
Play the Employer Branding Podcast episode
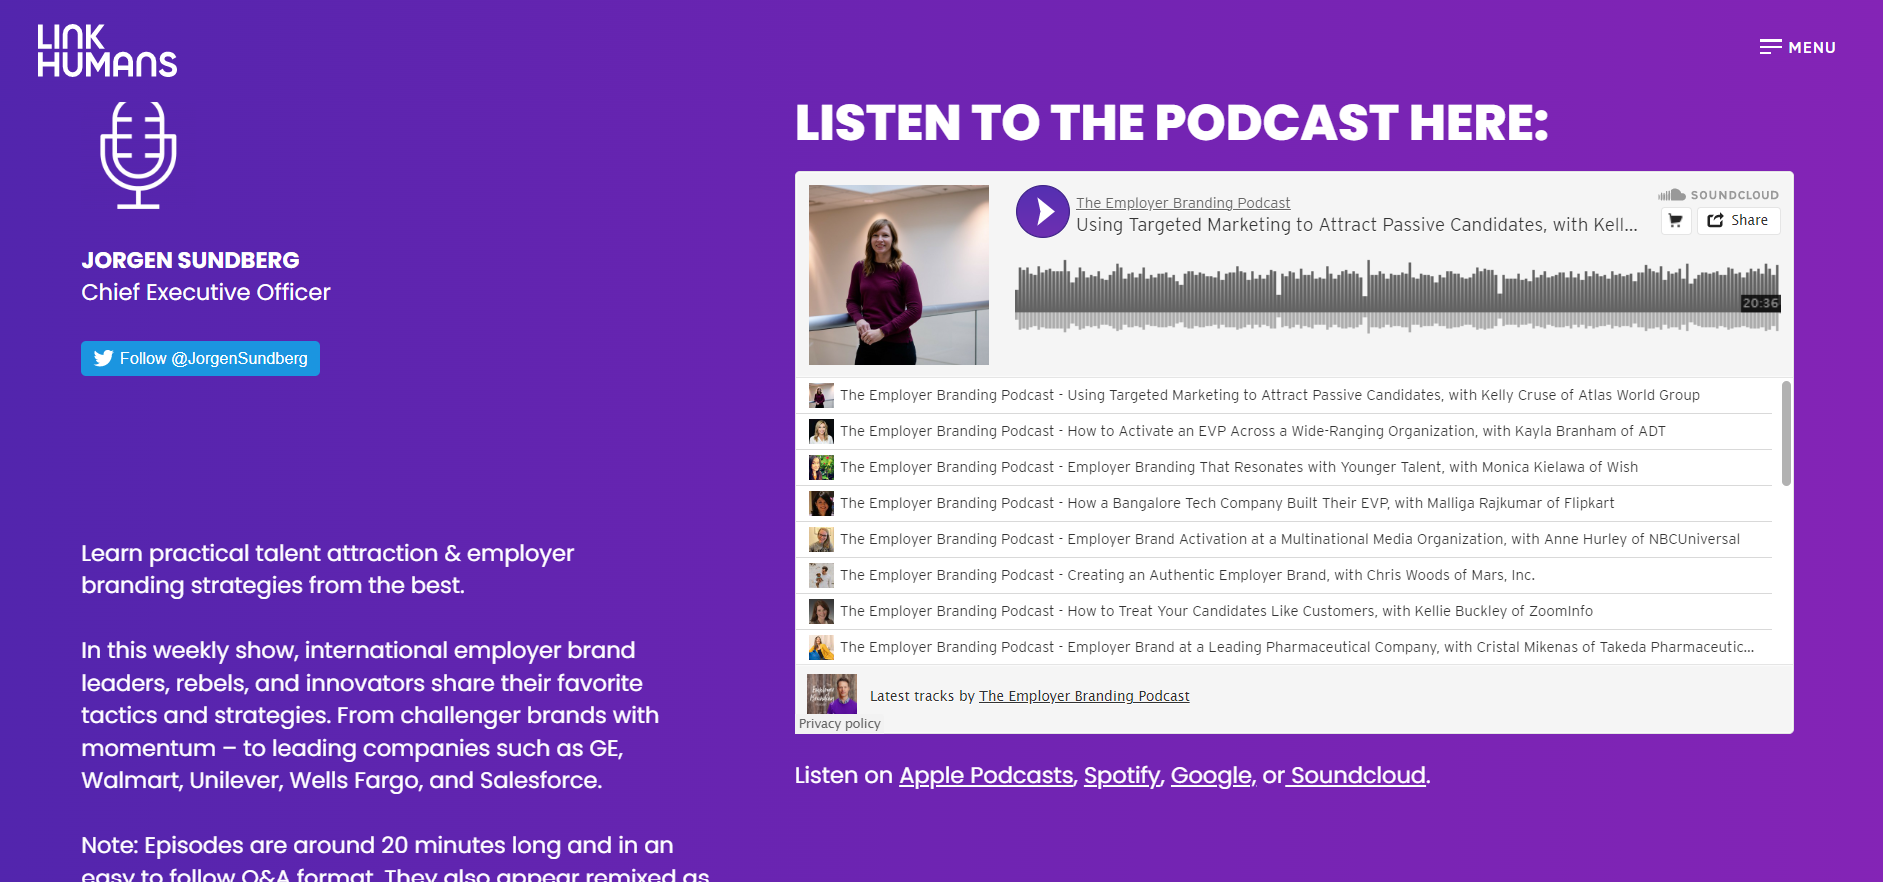click(x=1042, y=211)
